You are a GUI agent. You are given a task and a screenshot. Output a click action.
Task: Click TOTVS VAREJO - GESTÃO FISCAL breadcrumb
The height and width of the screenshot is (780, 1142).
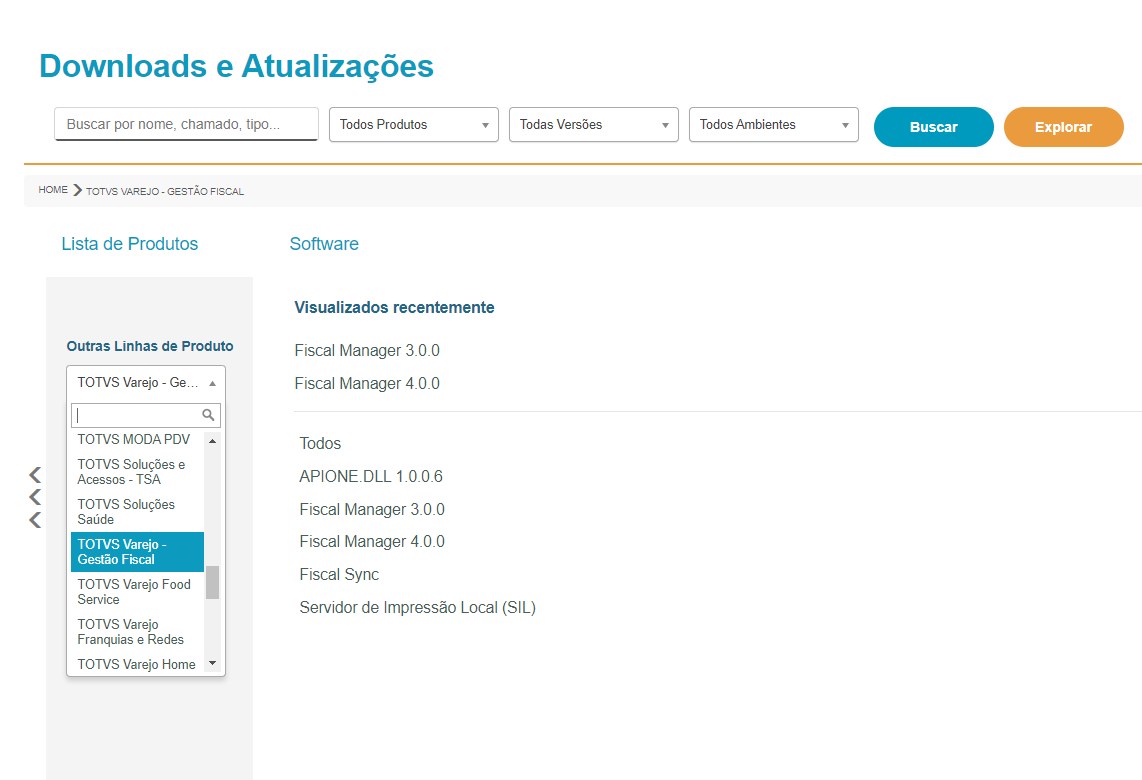pos(165,192)
